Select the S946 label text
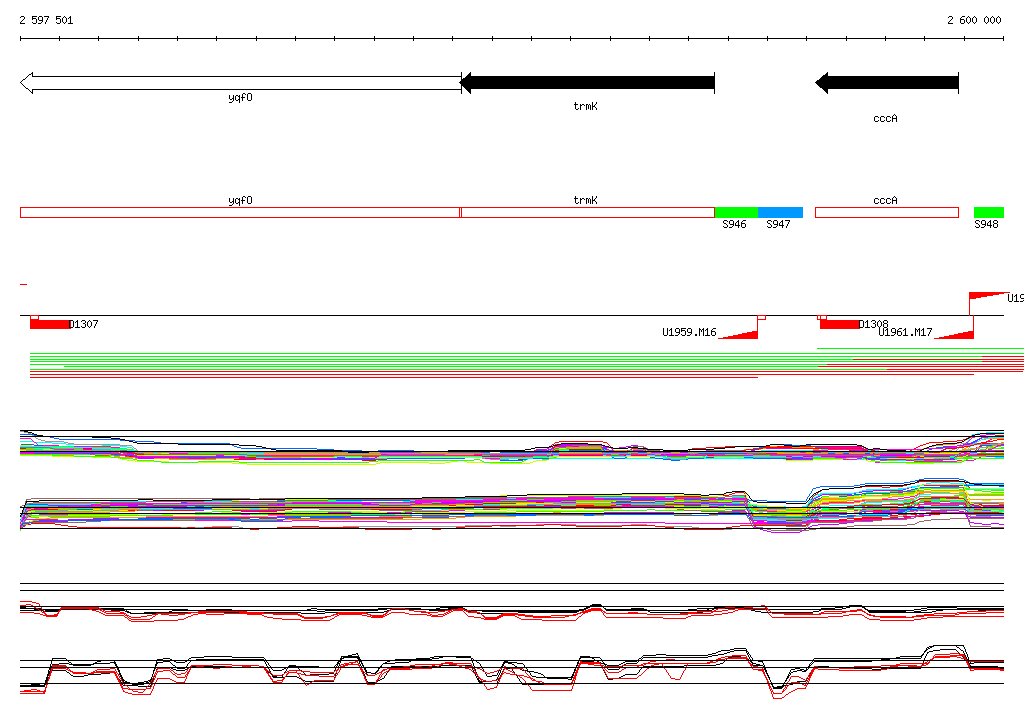Screen dimensions: 1024x714 pos(734,224)
